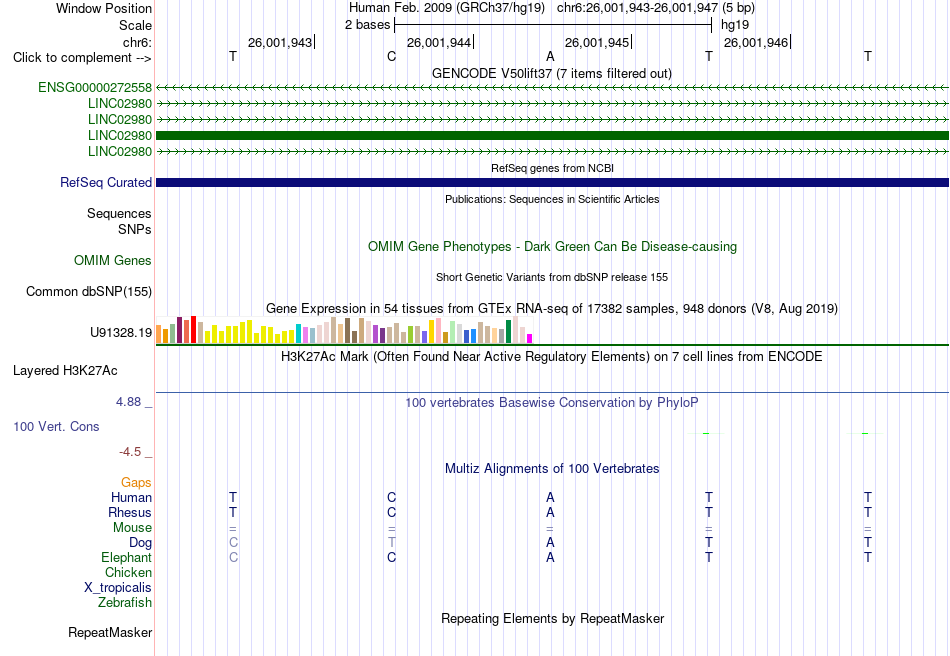Click the 100 Vert. Cons label
This screenshot has width=950, height=656.
point(56,426)
